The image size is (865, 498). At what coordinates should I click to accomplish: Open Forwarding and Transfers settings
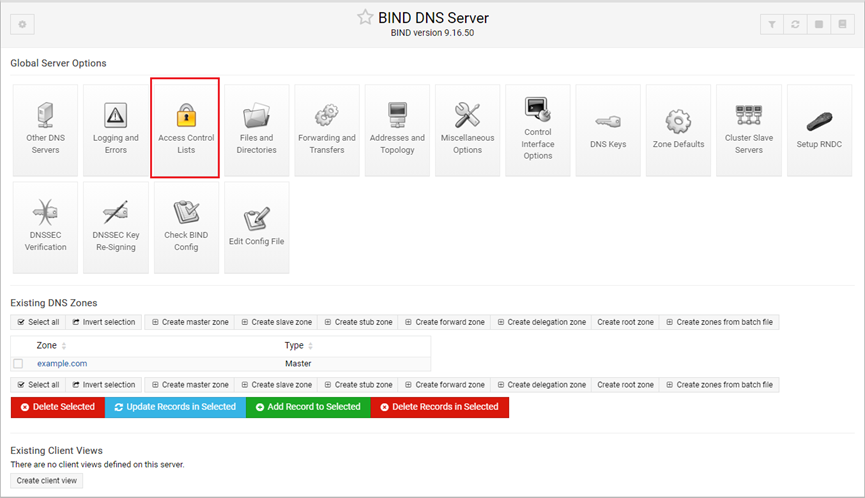tap(327, 130)
